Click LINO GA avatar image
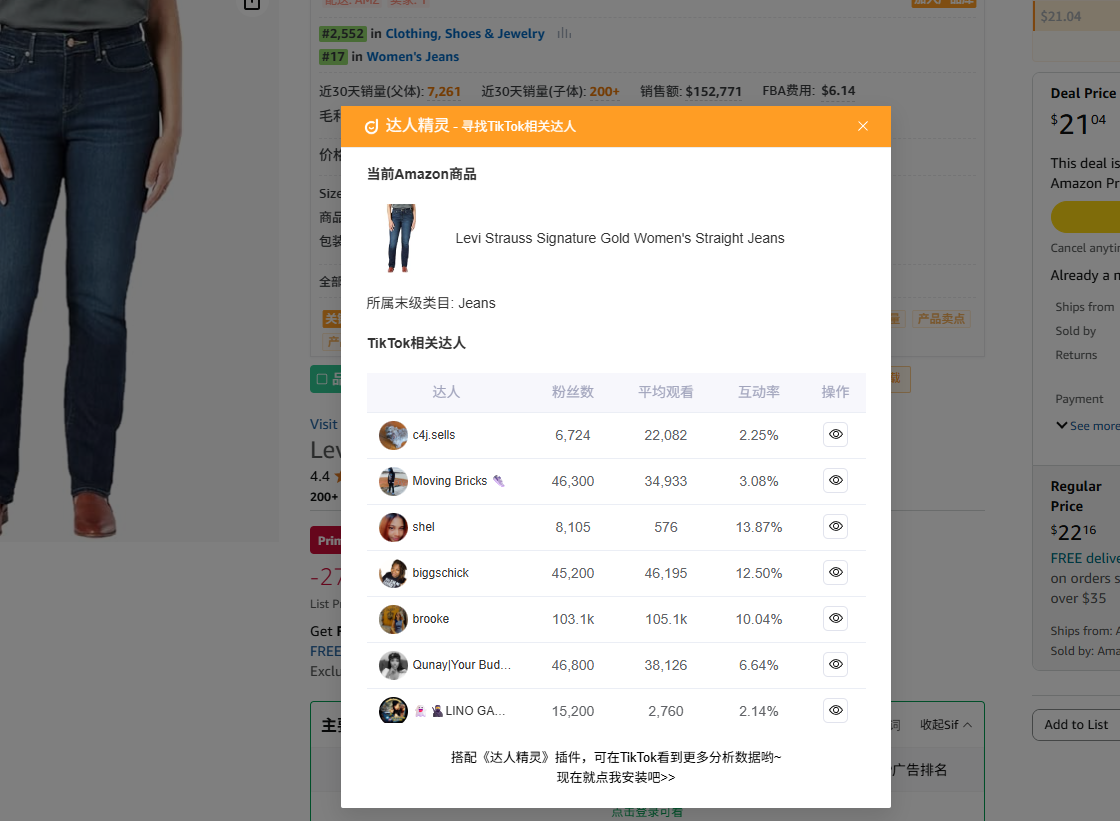This screenshot has height=821, width=1120. point(393,710)
